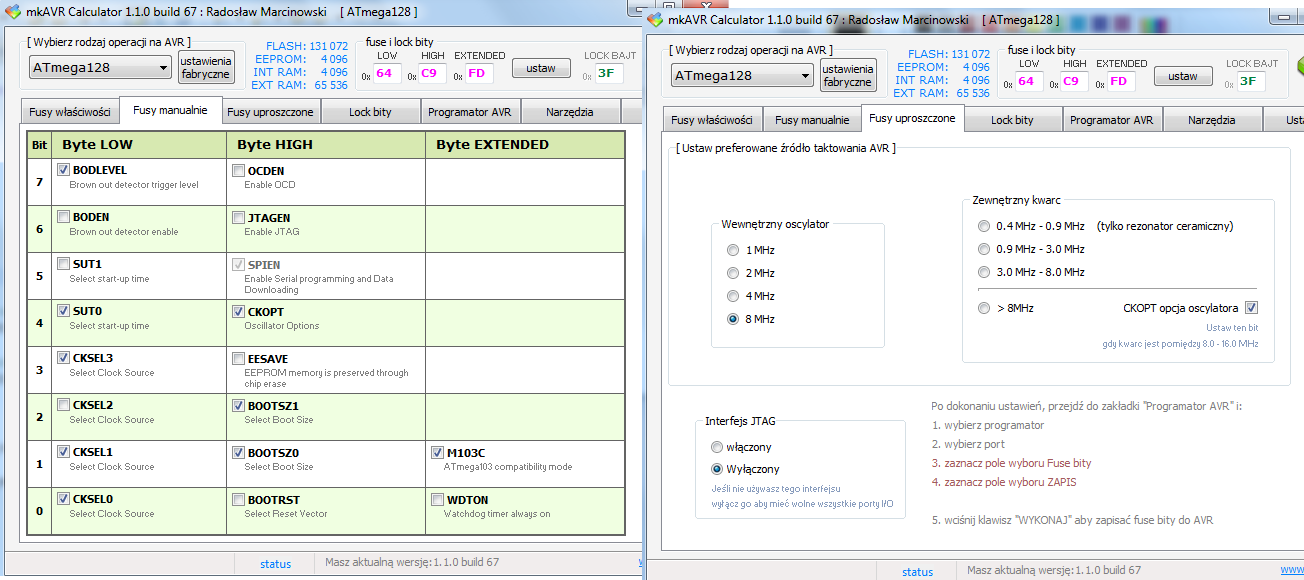Select 0.9 MHz - 3.0 MHz external crystal

pos(984,249)
